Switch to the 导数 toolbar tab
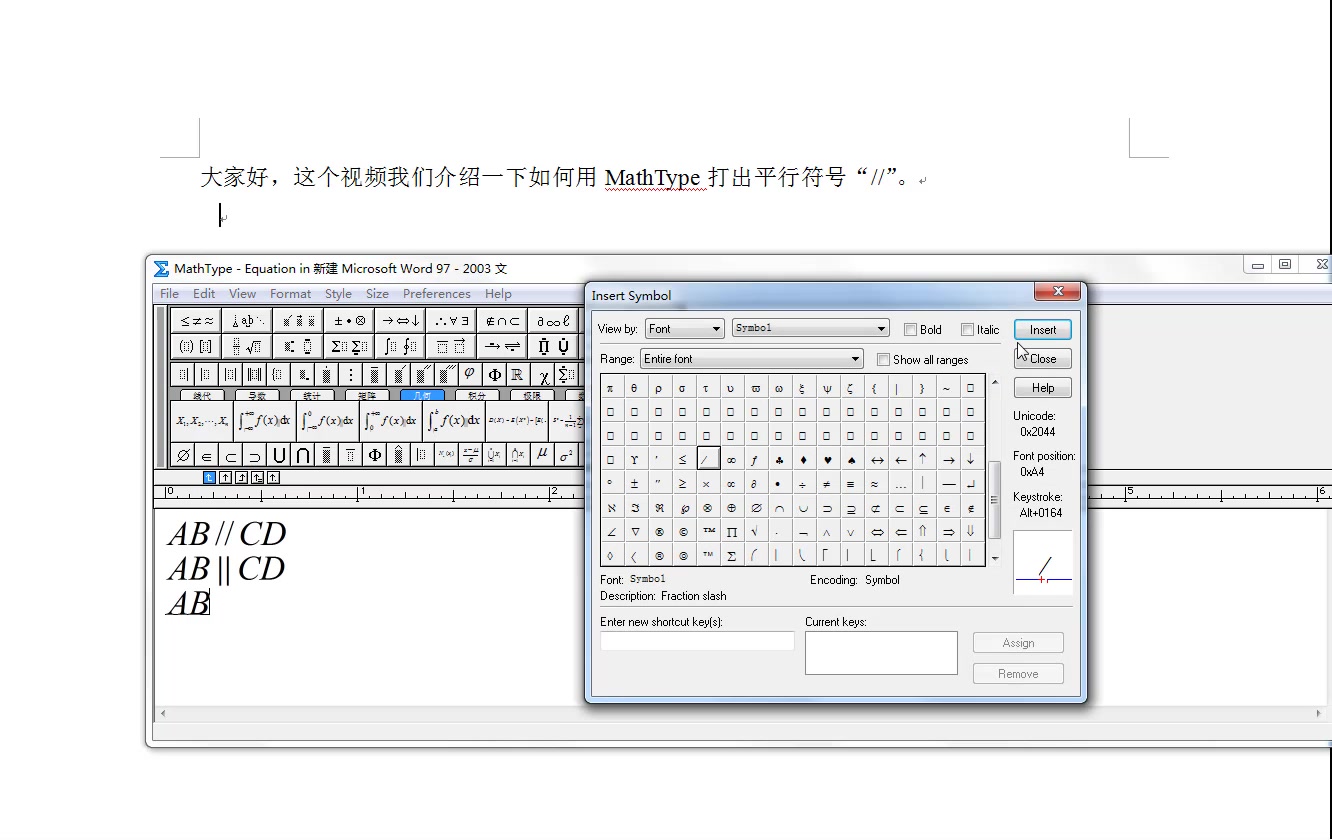 point(257,396)
